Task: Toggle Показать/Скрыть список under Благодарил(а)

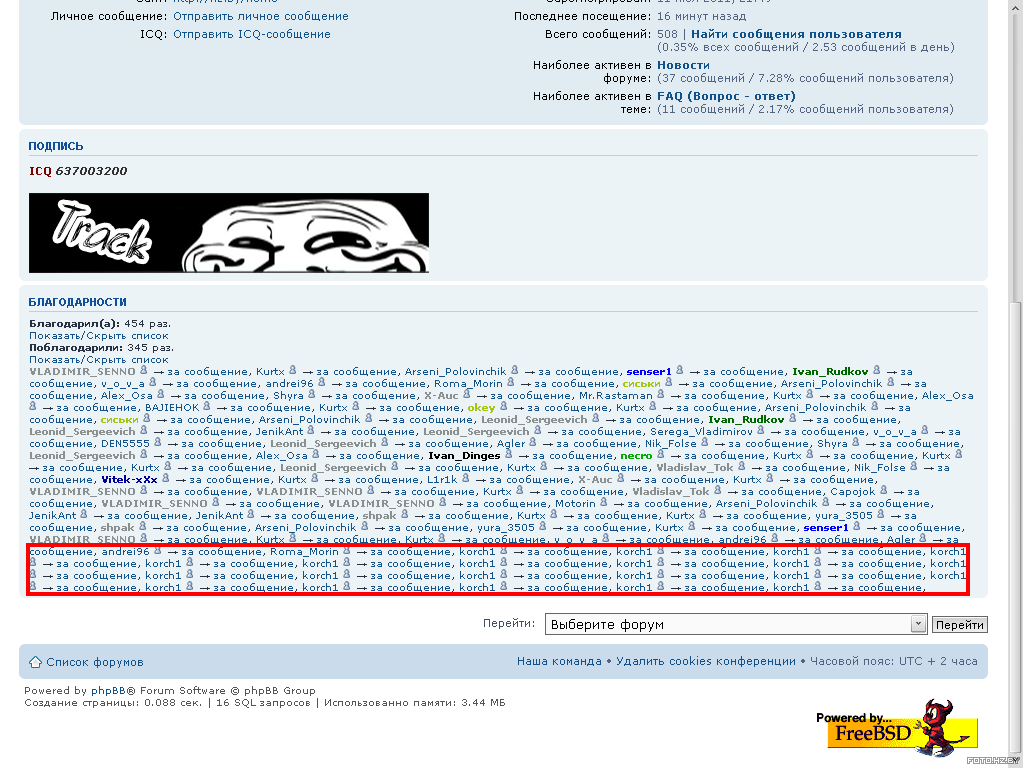Action: tap(99, 336)
